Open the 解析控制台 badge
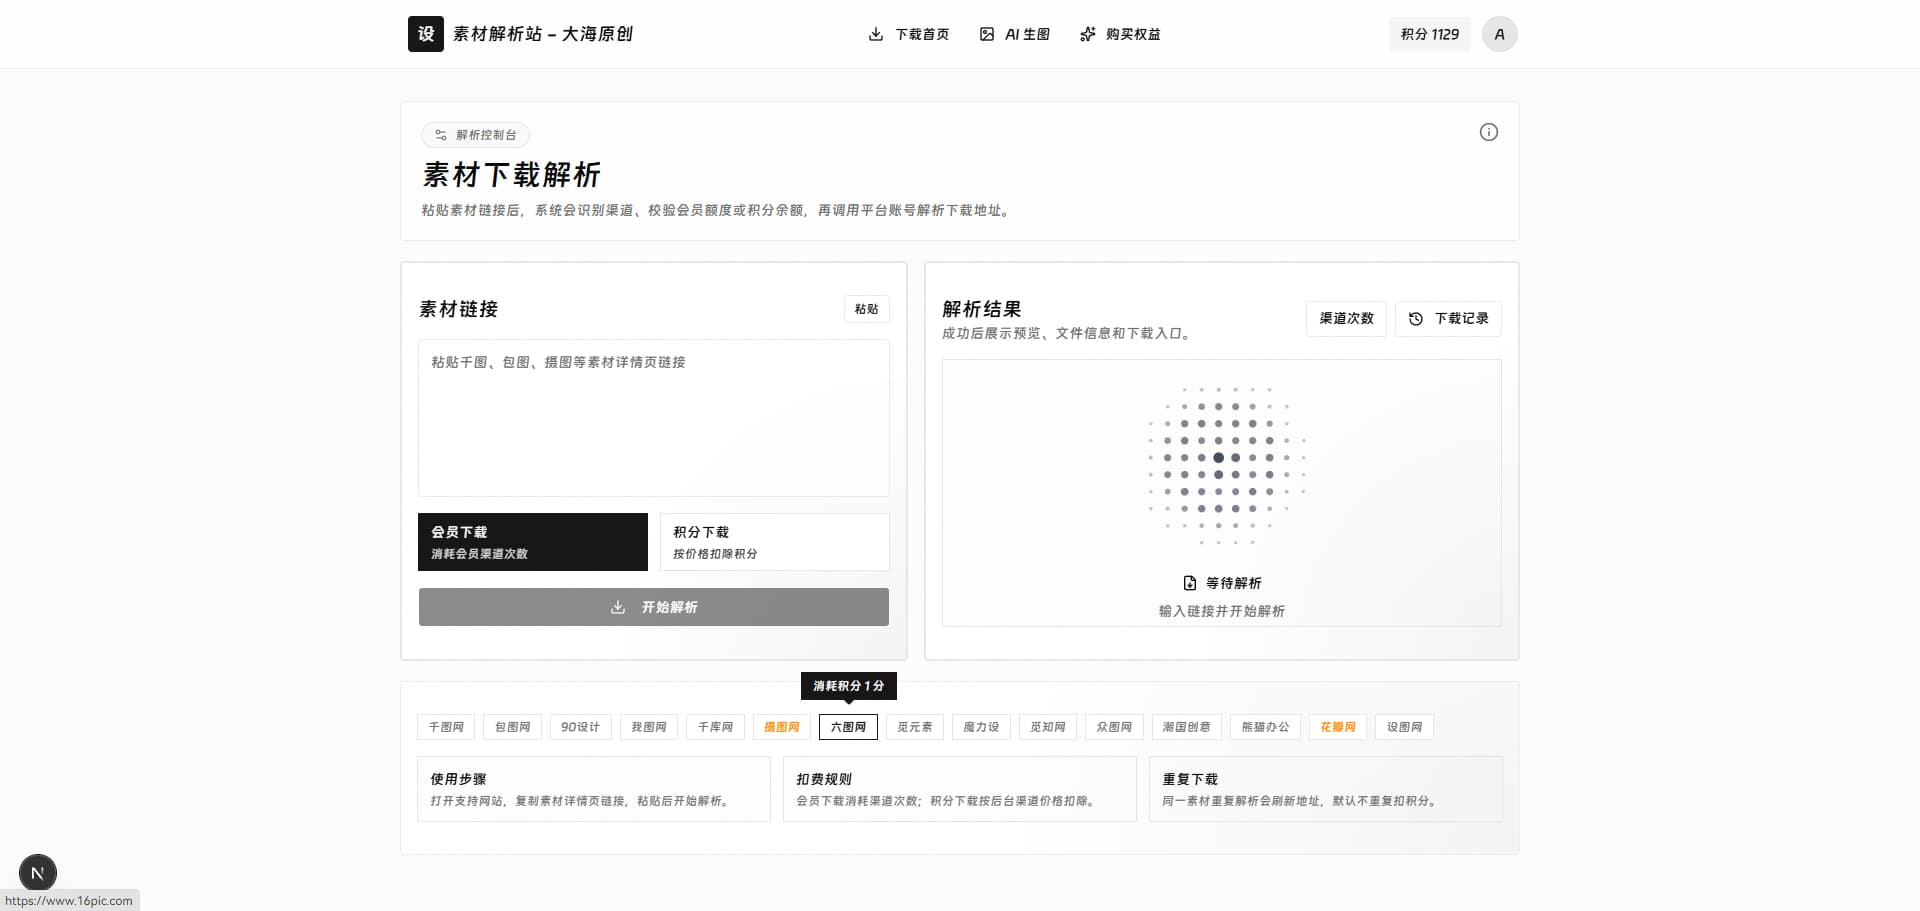 pos(476,135)
